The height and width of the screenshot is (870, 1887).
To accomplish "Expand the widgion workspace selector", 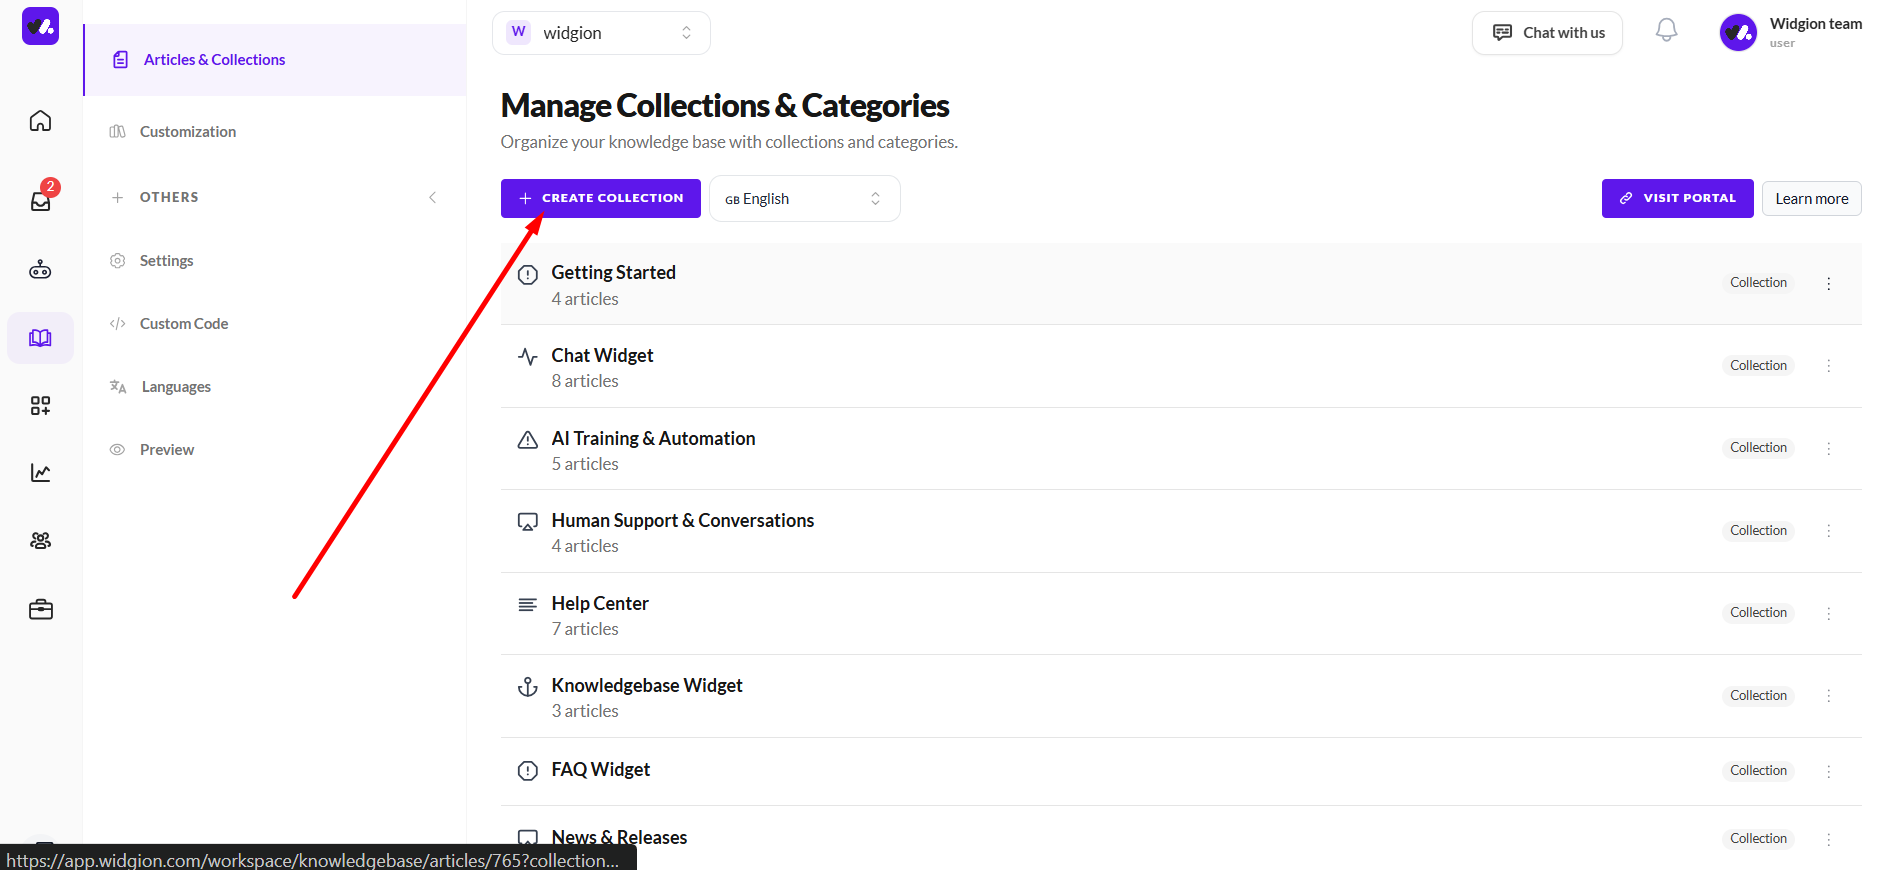I will point(601,33).
